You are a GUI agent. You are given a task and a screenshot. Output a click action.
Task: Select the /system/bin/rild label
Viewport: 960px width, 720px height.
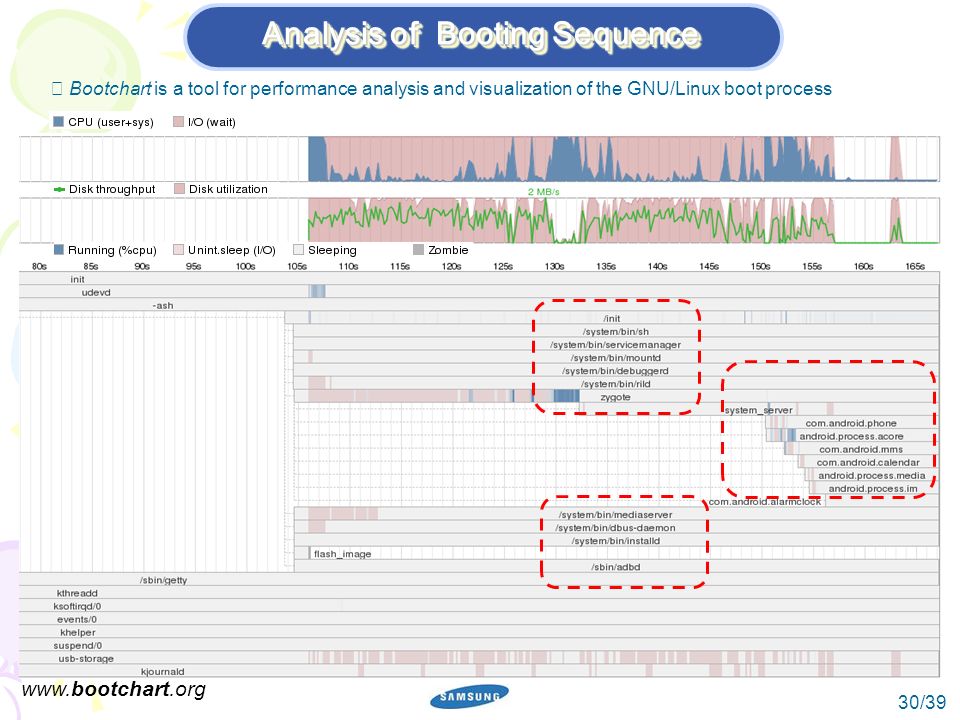click(615, 384)
